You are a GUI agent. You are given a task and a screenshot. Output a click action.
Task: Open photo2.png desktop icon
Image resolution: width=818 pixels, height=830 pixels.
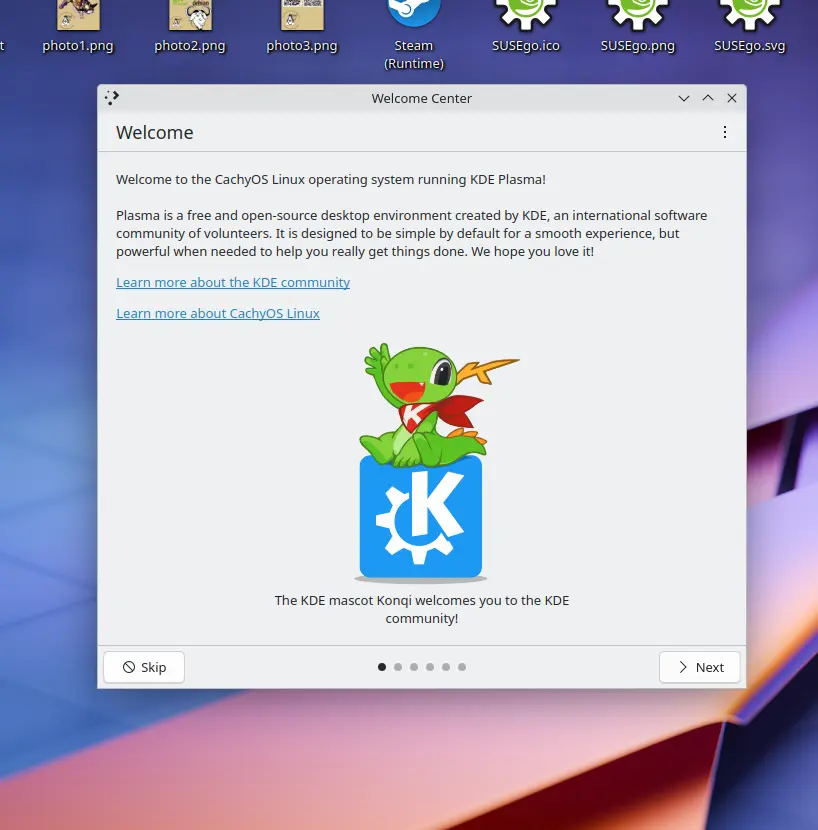190,26
